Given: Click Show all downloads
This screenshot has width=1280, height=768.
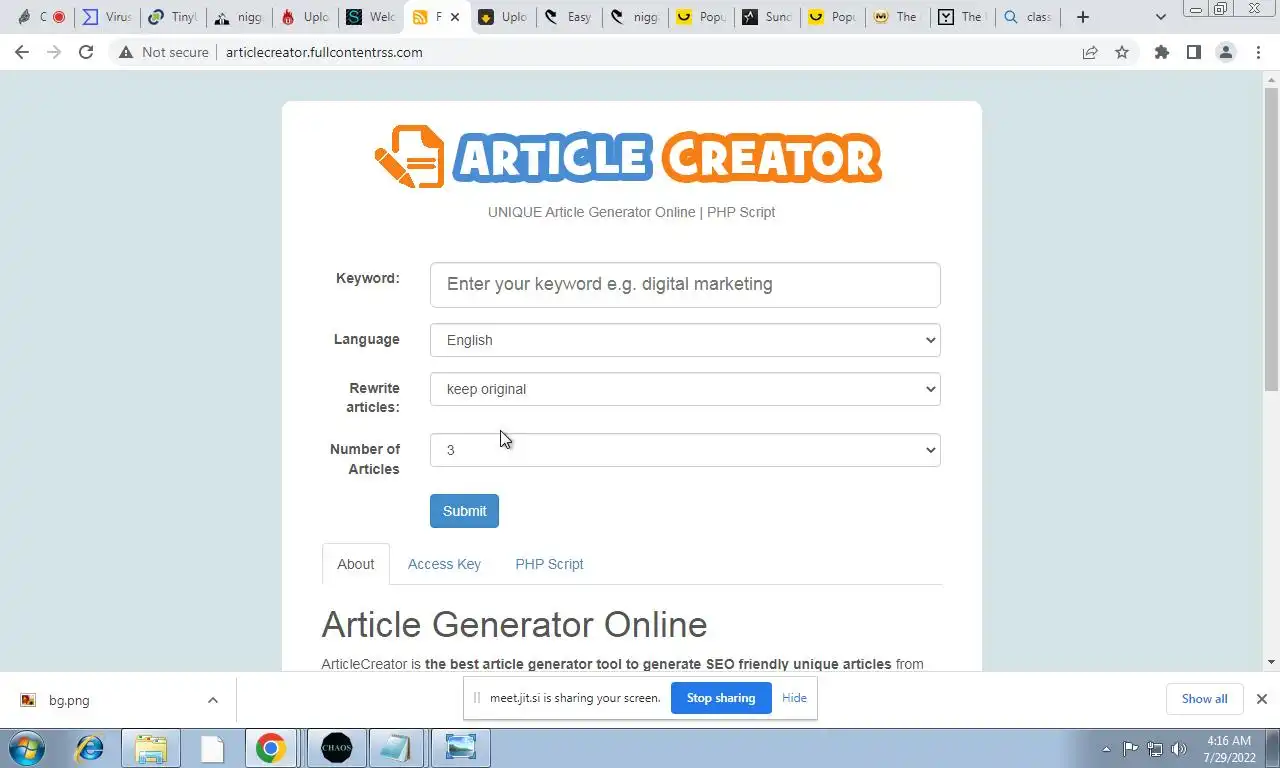Looking at the screenshot, I should coord(1204,699).
